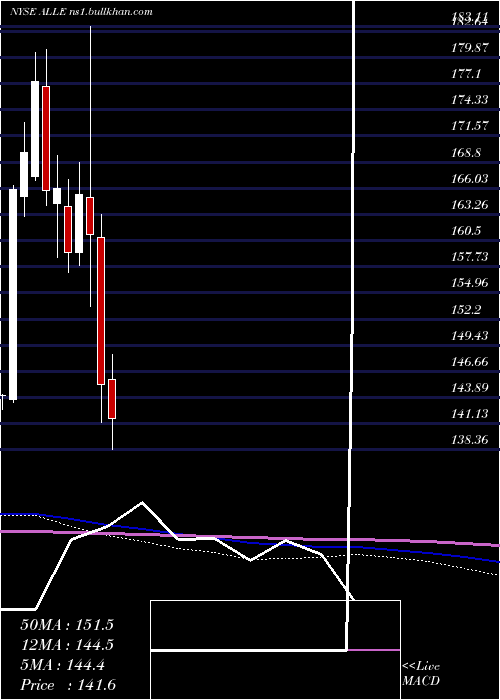Select the 179.87 price axis label
The width and height of the screenshot is (500, 700).
pos(469,48)
